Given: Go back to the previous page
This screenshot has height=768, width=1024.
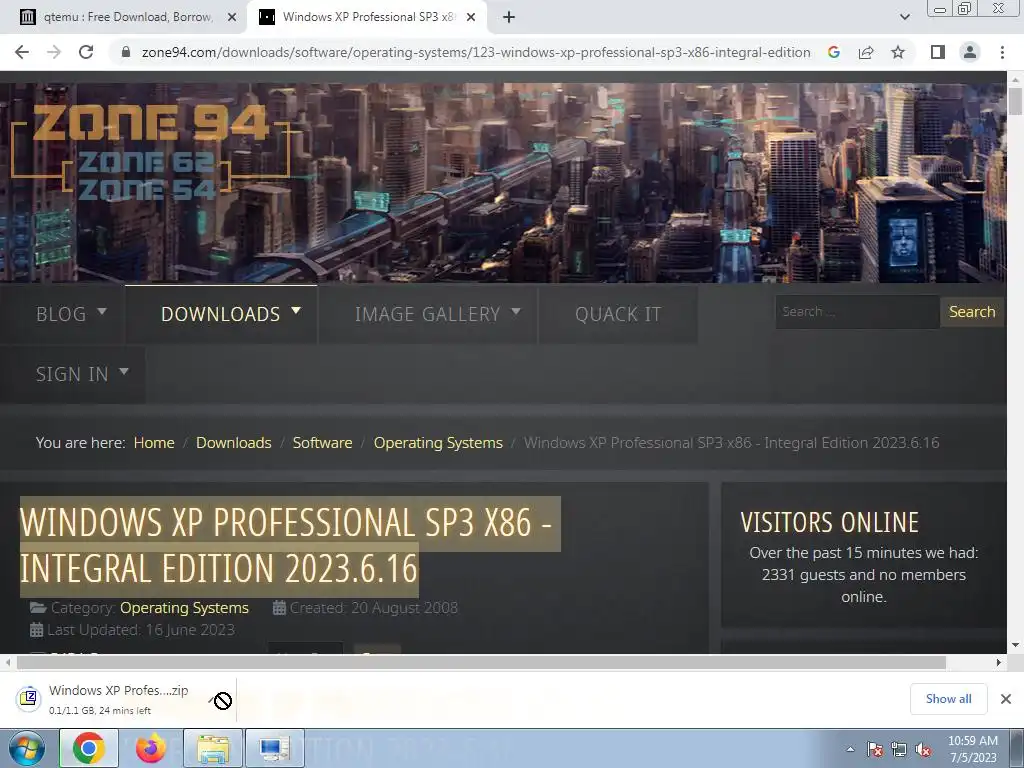Looking at the screenshot, I should tap(22, 52).
